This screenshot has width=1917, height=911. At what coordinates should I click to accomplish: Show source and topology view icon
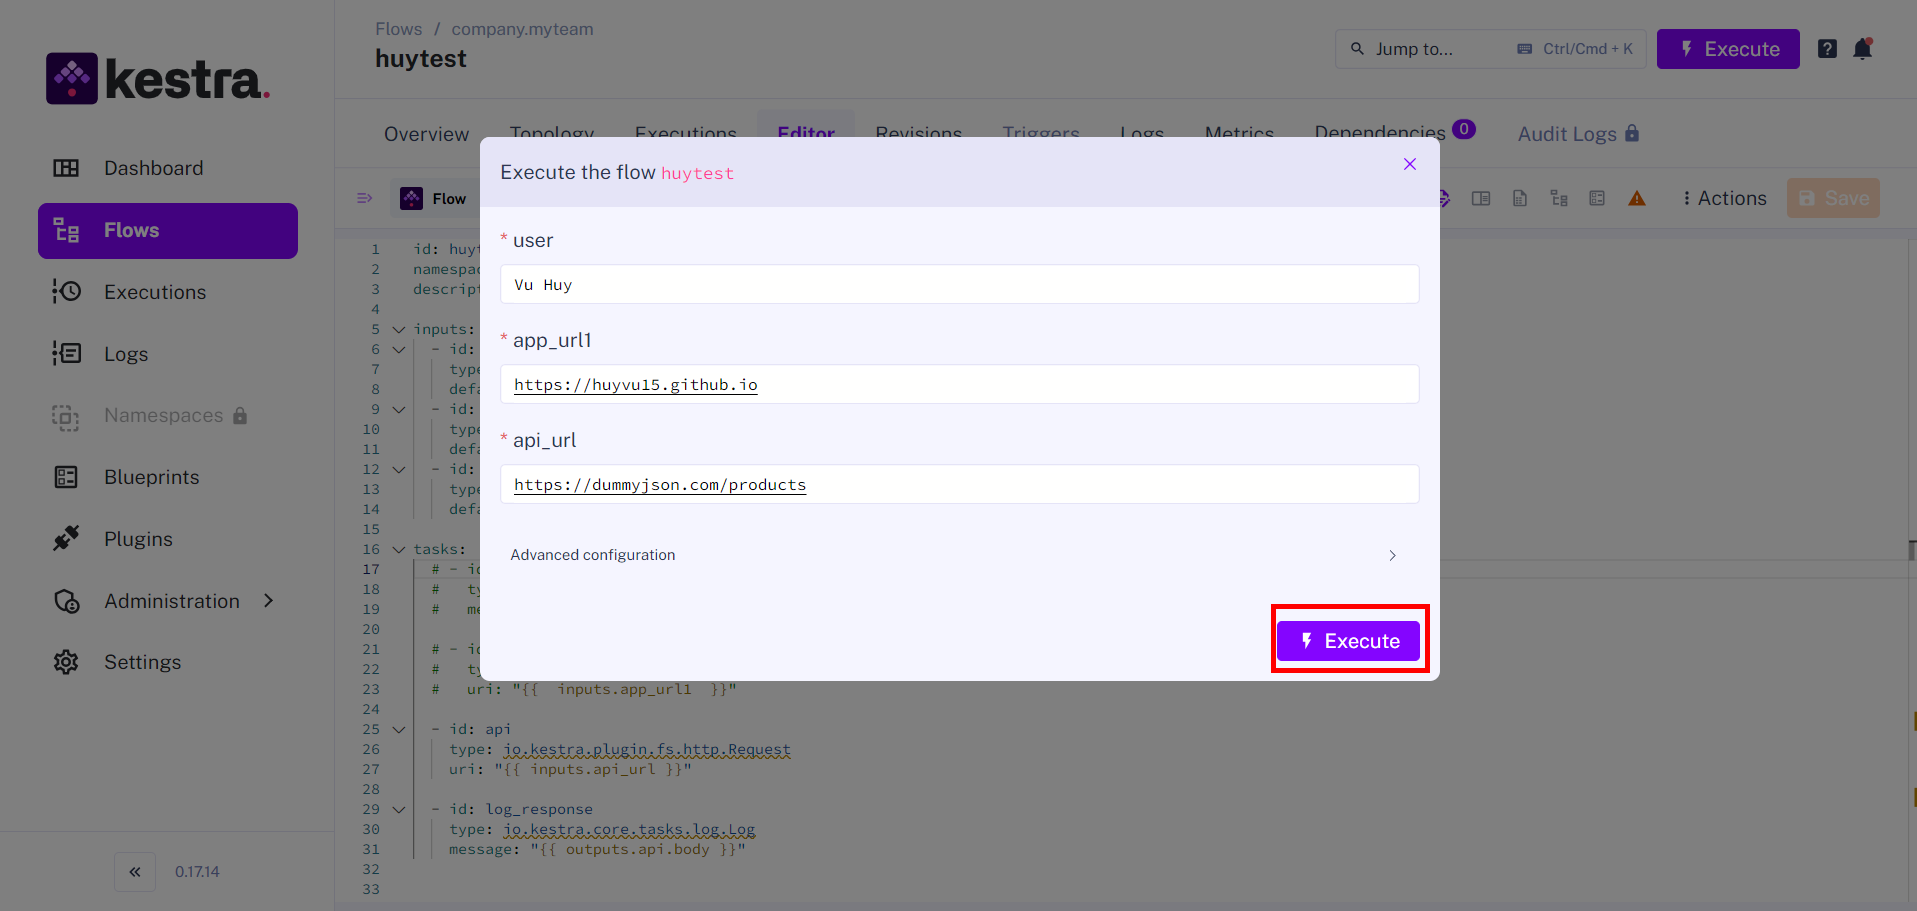coord(1559,199)
